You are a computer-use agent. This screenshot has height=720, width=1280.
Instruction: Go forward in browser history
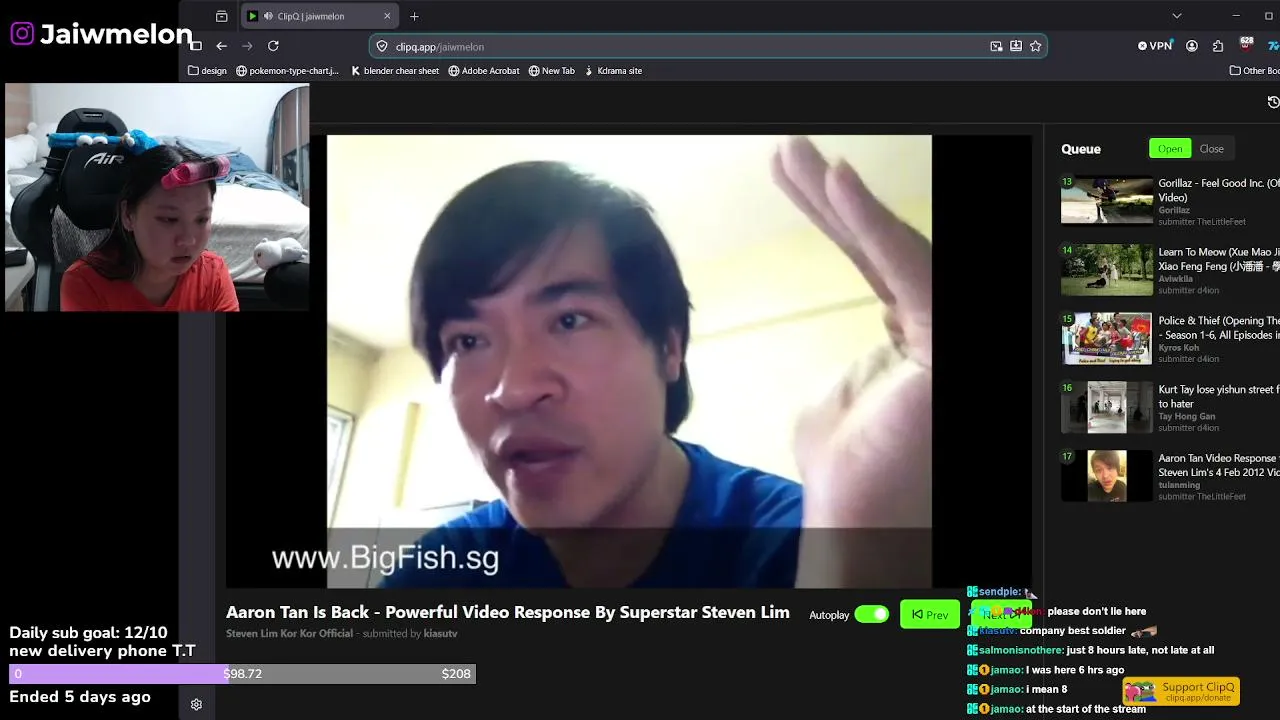247,46
